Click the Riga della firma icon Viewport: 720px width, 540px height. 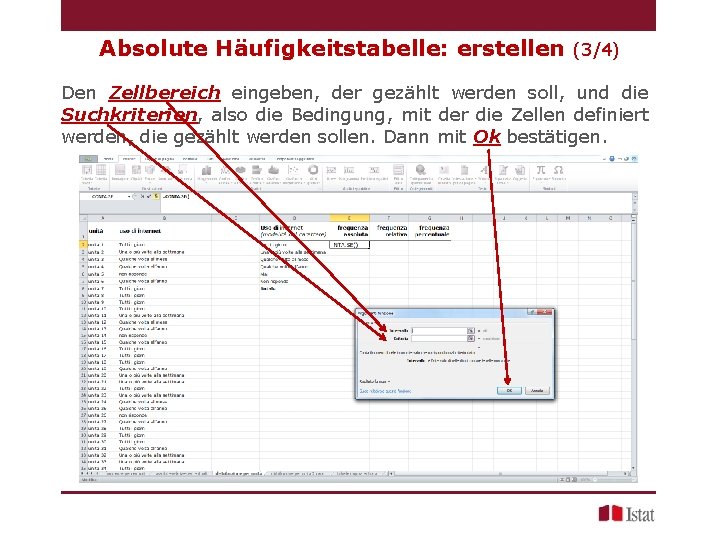click(x=503, y=170)
